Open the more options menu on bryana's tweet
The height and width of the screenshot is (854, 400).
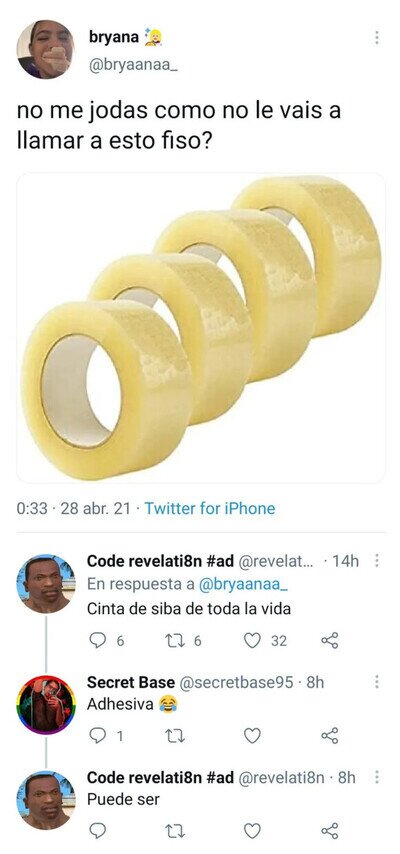pos(376,38)
